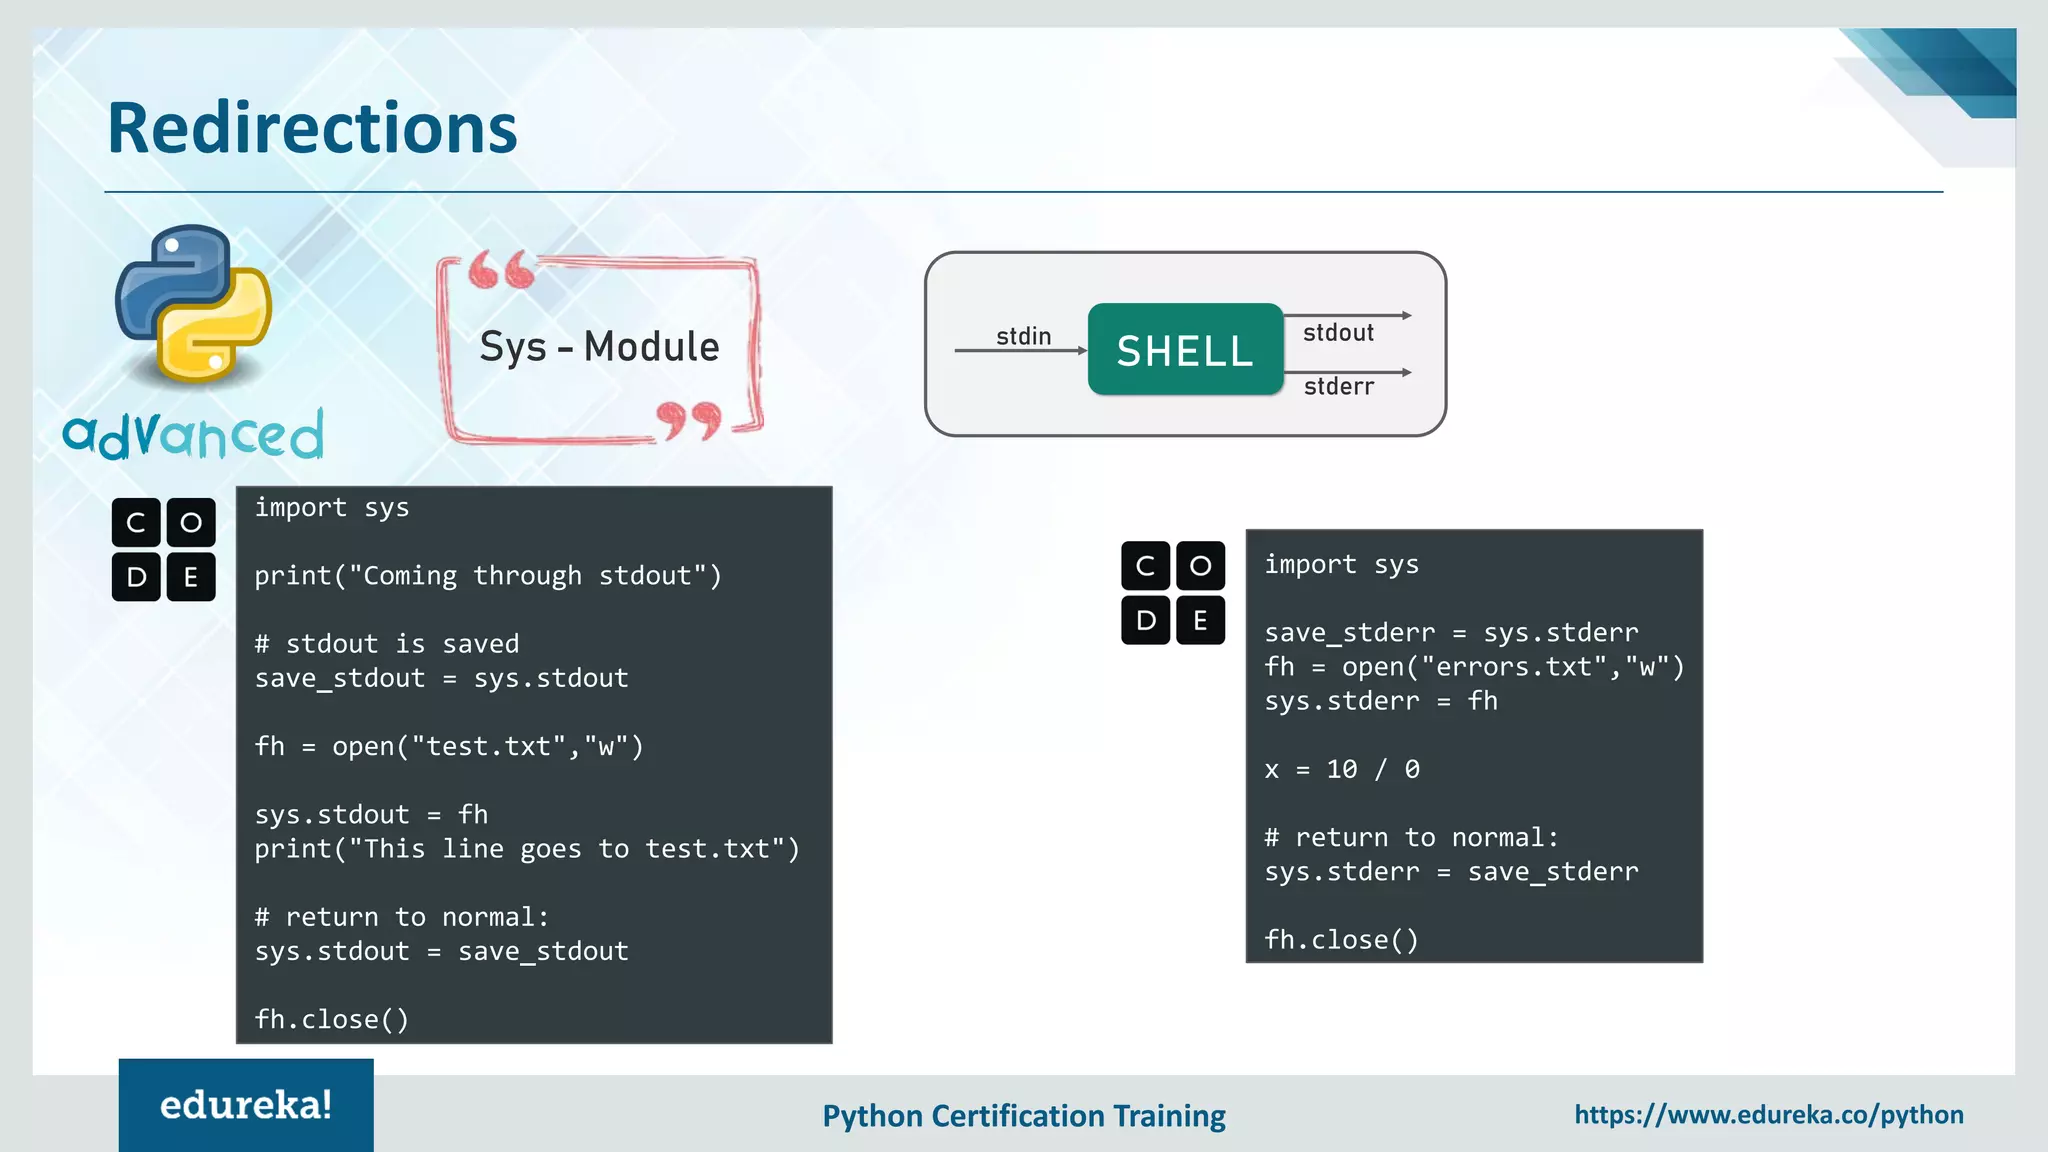
Task: Click '# return to normal:' in left code
Action: (402, 917)
